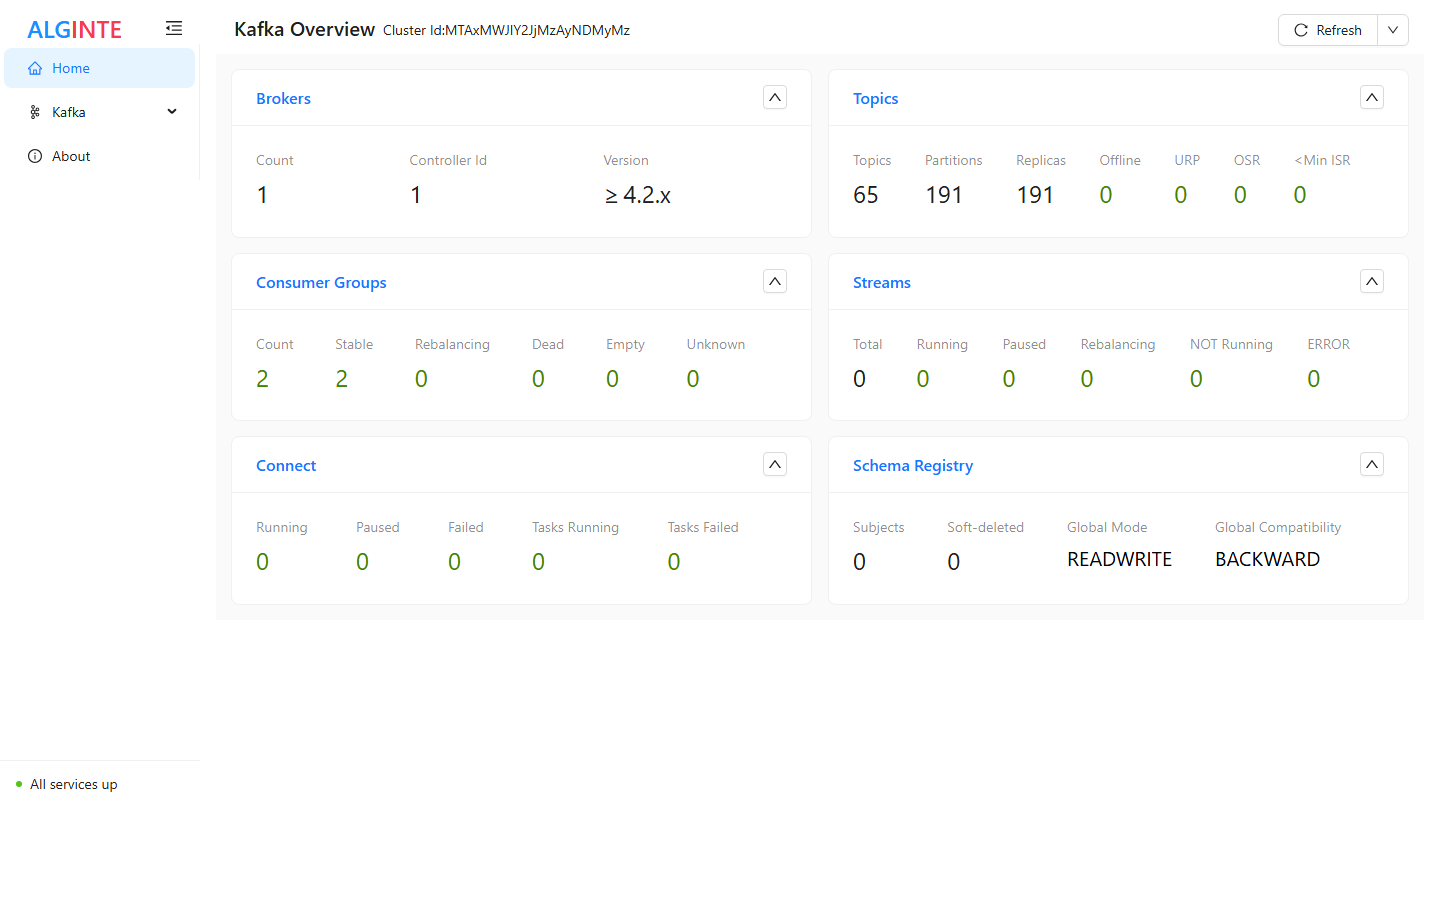Click the Consumer Groups Rebalancing value 0
The width and height of the screenshot is (1440, 900).
(x=421, y=379)
